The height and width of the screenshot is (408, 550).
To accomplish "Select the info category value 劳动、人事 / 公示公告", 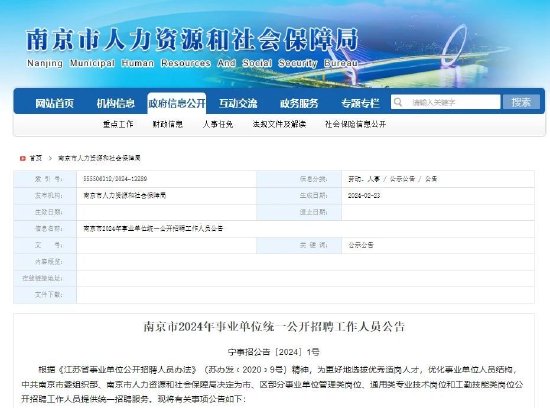I will coord(393,179).
